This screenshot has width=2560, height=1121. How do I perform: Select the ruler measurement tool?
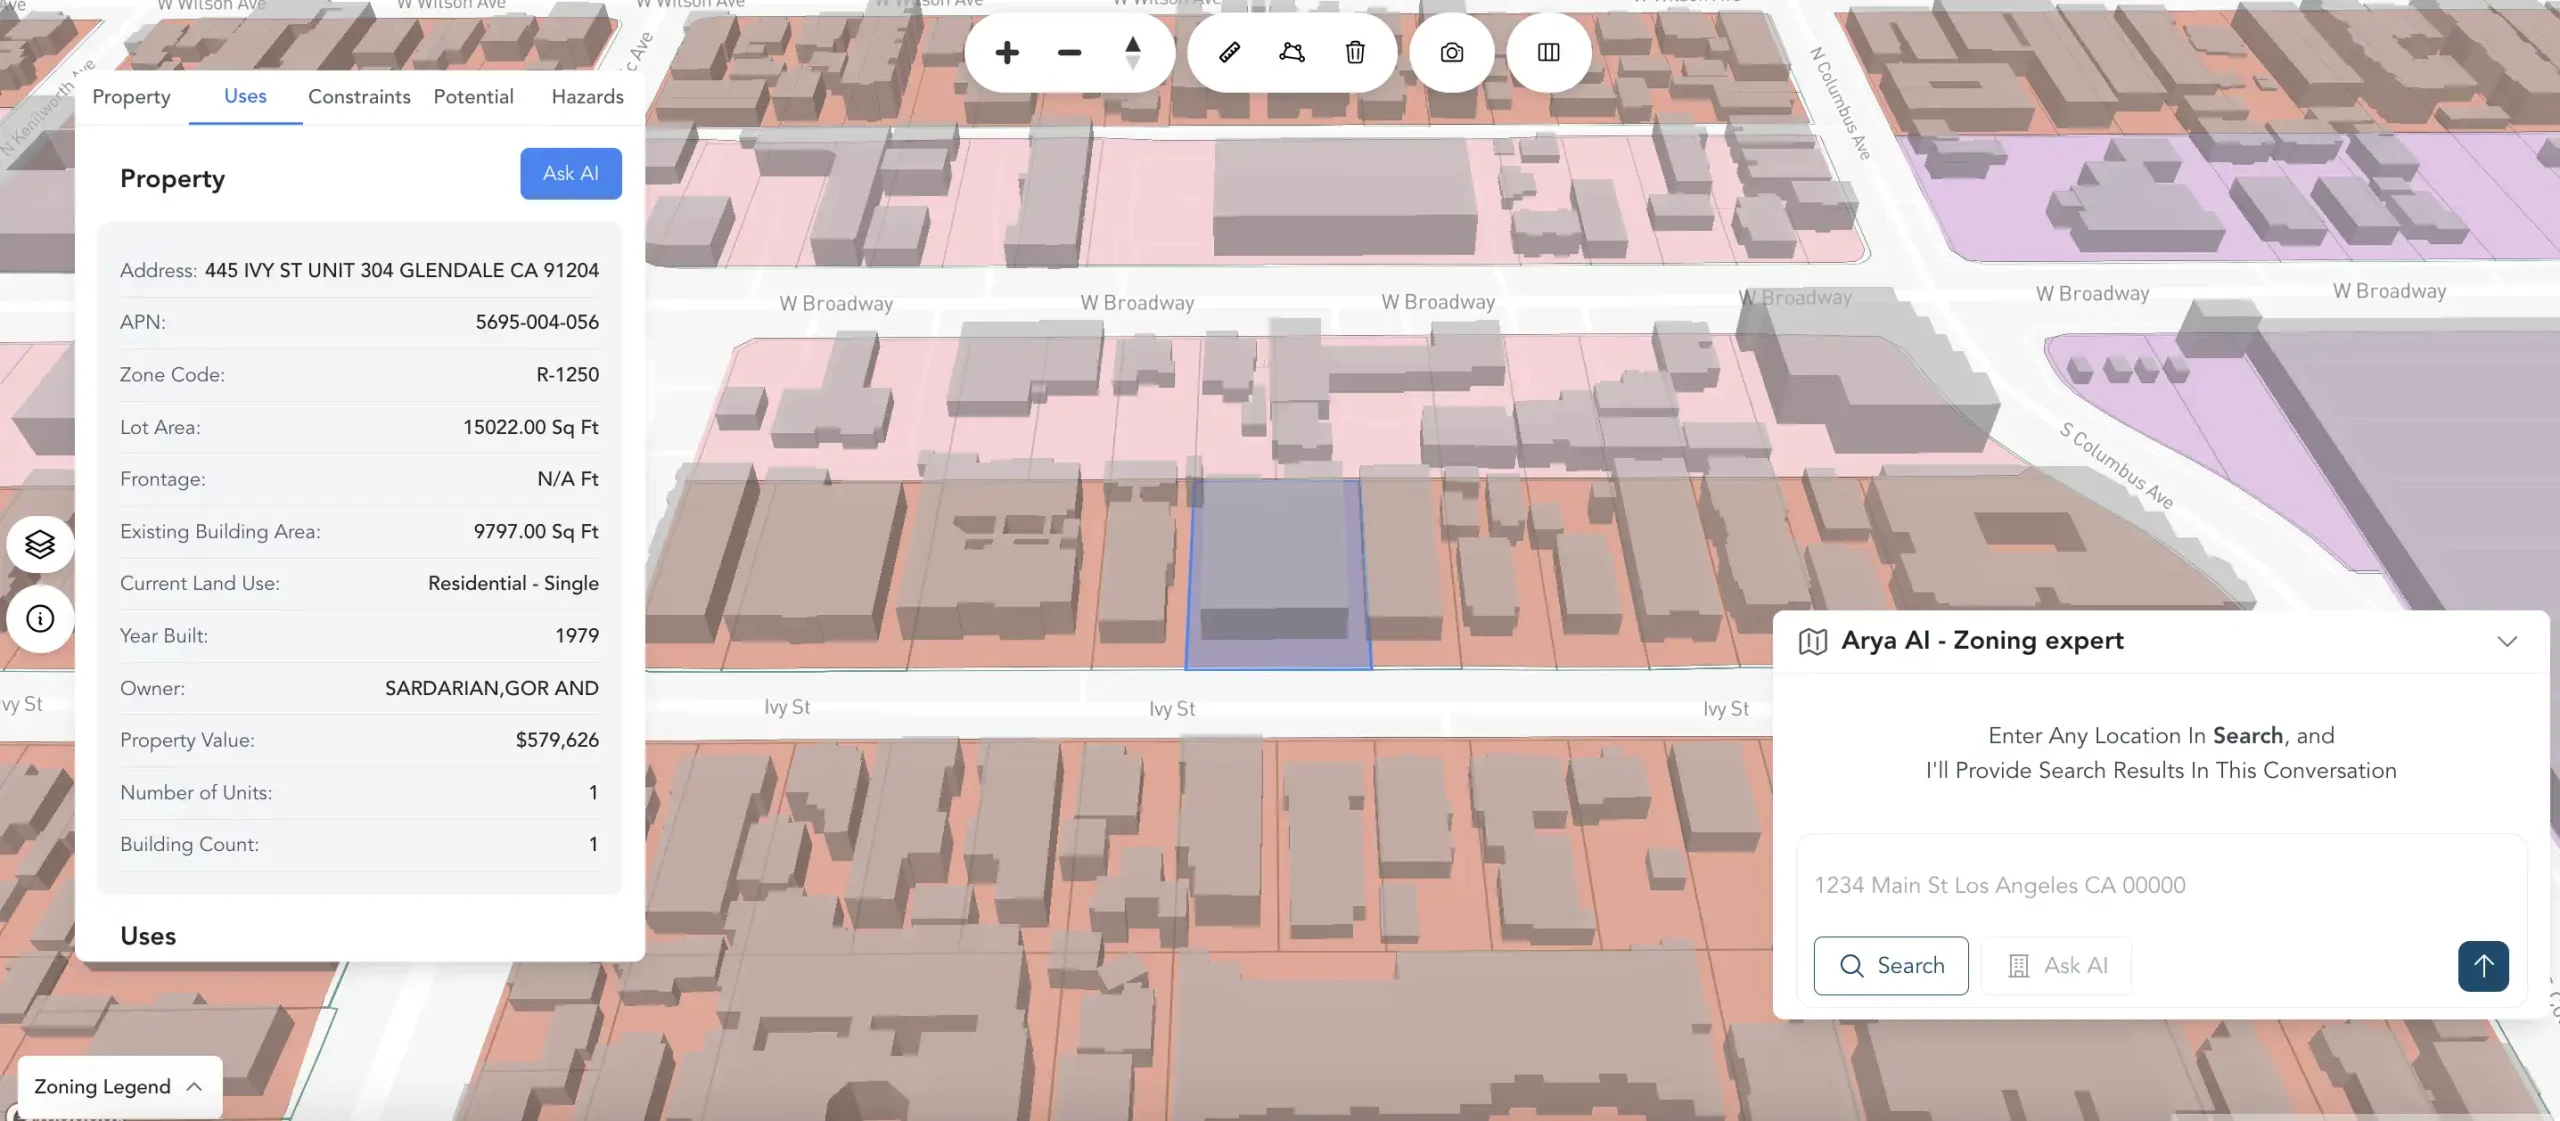coord(1229,52)
